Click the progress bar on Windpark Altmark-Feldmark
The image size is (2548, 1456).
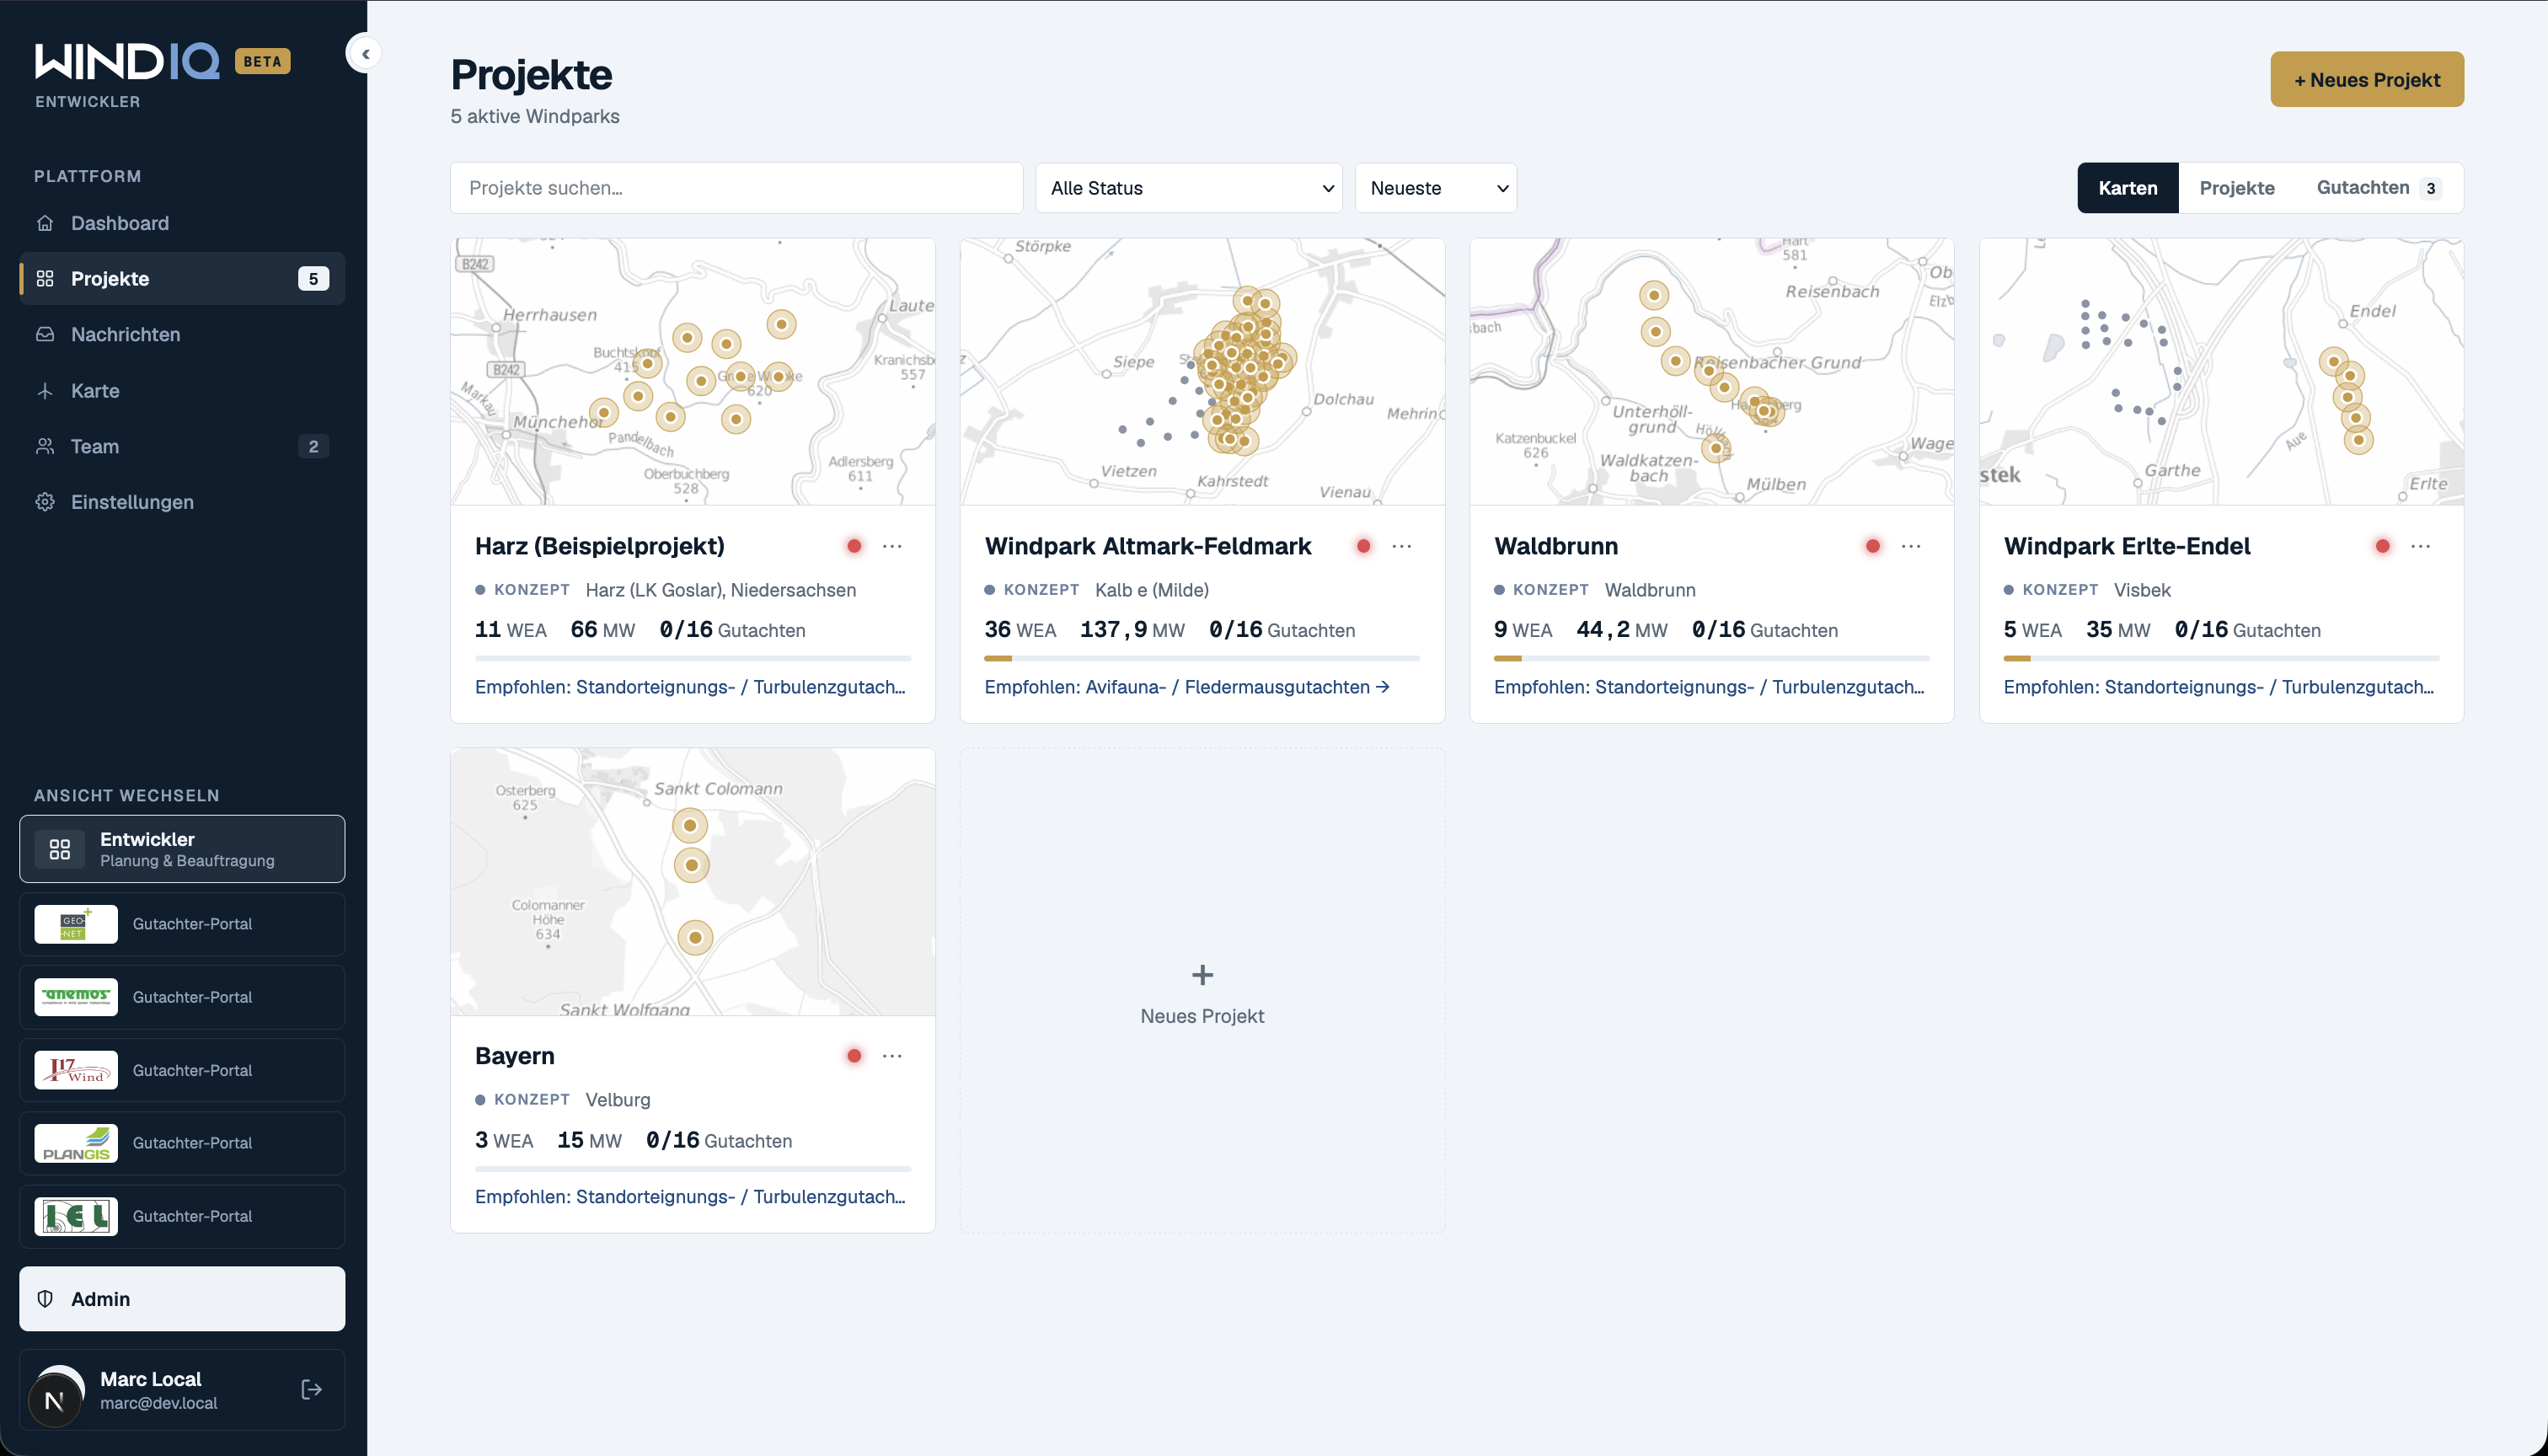1202,658
